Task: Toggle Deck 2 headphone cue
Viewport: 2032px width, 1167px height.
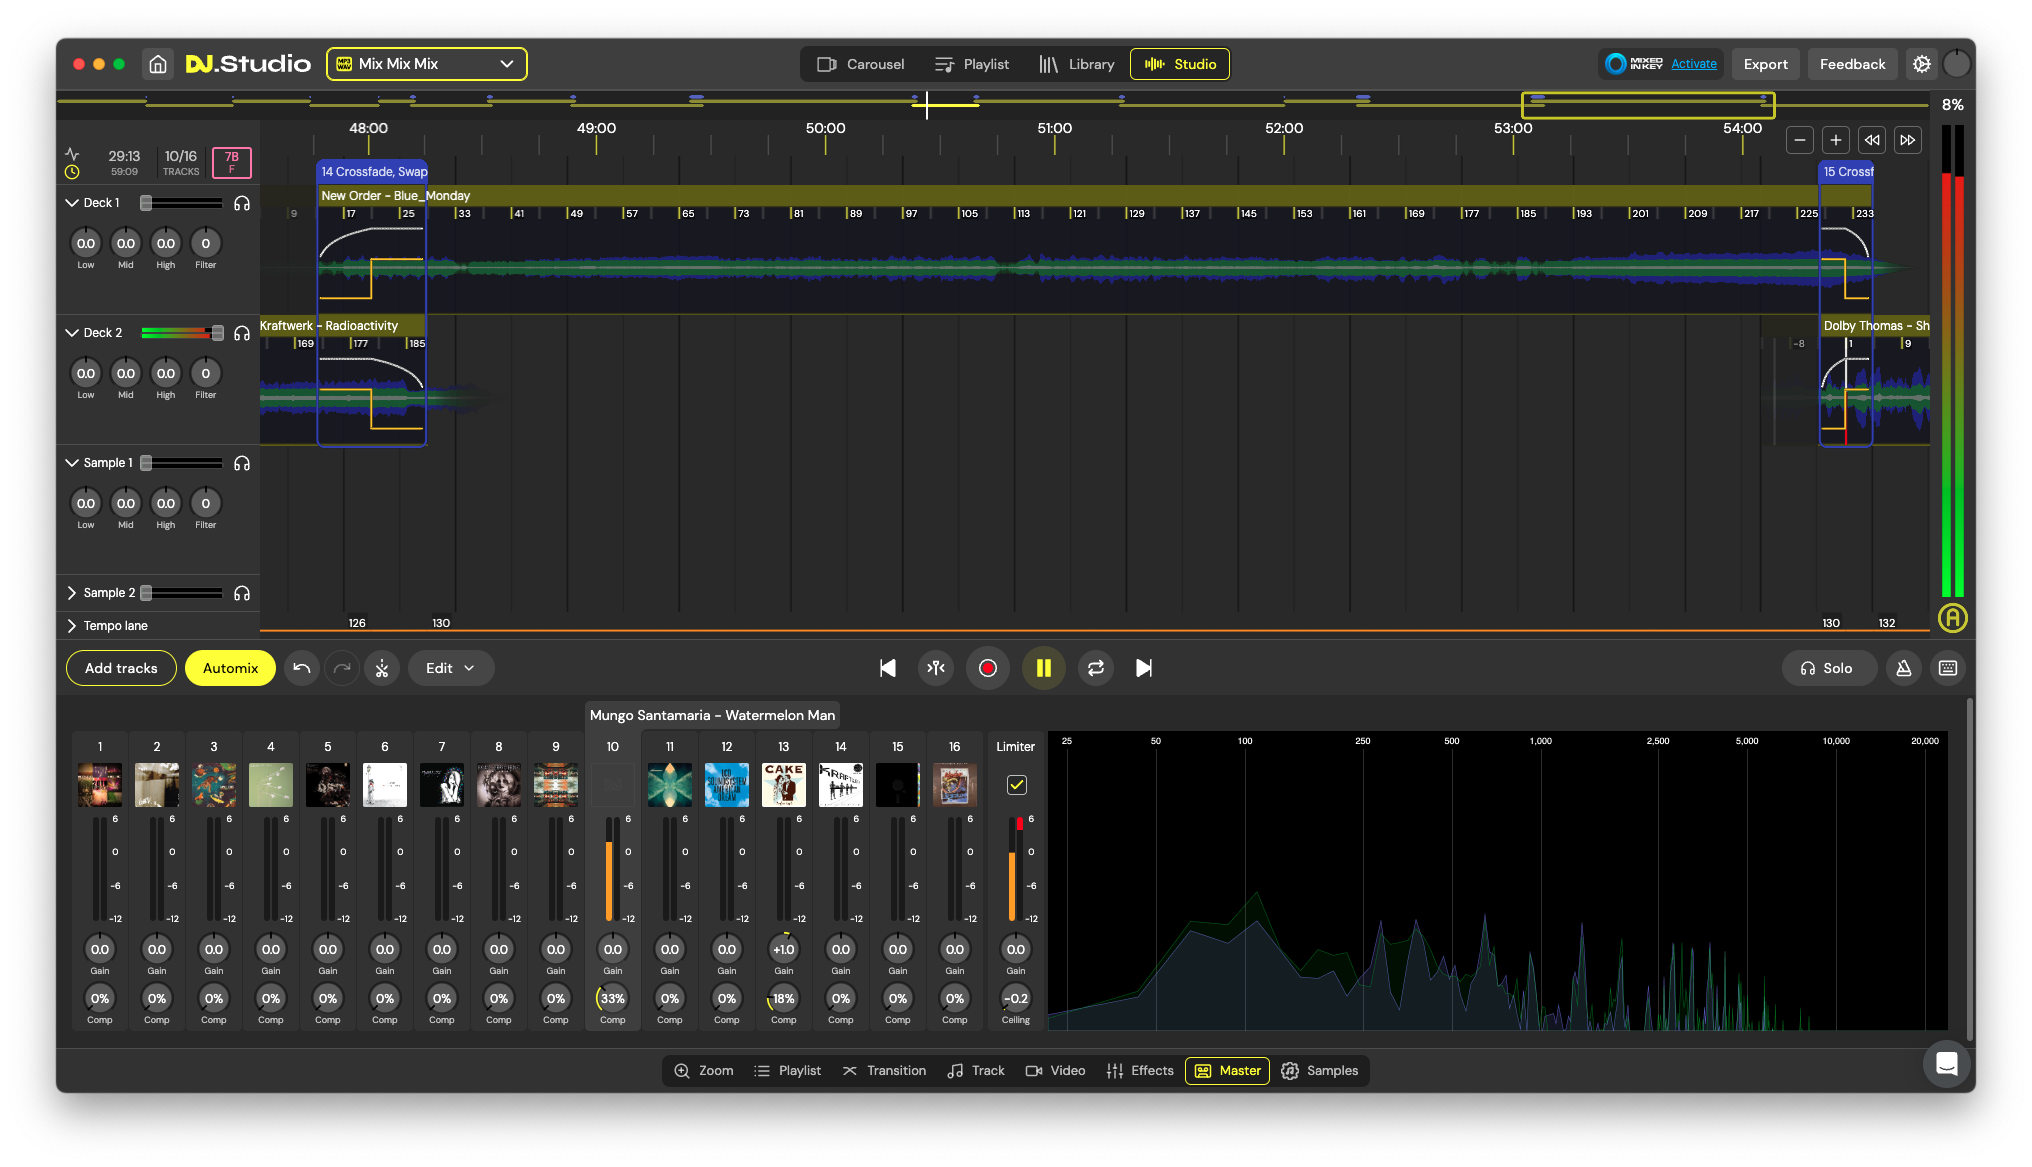Action: 242,333
